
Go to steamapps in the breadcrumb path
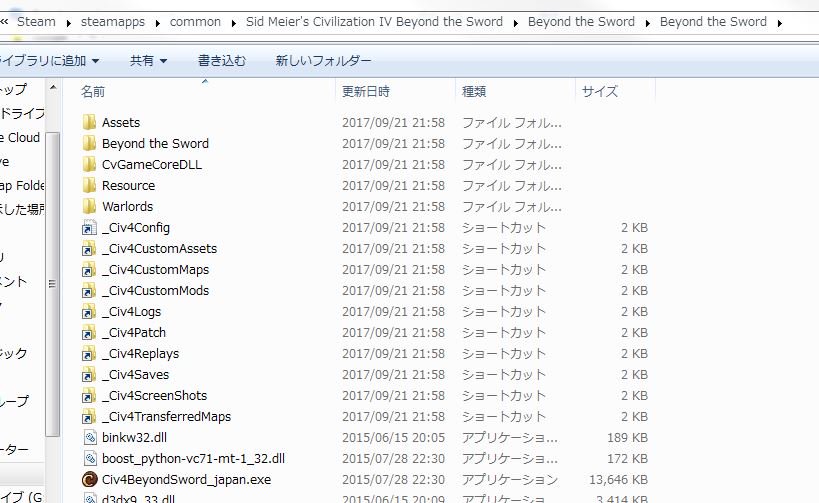tap(113, 22)
